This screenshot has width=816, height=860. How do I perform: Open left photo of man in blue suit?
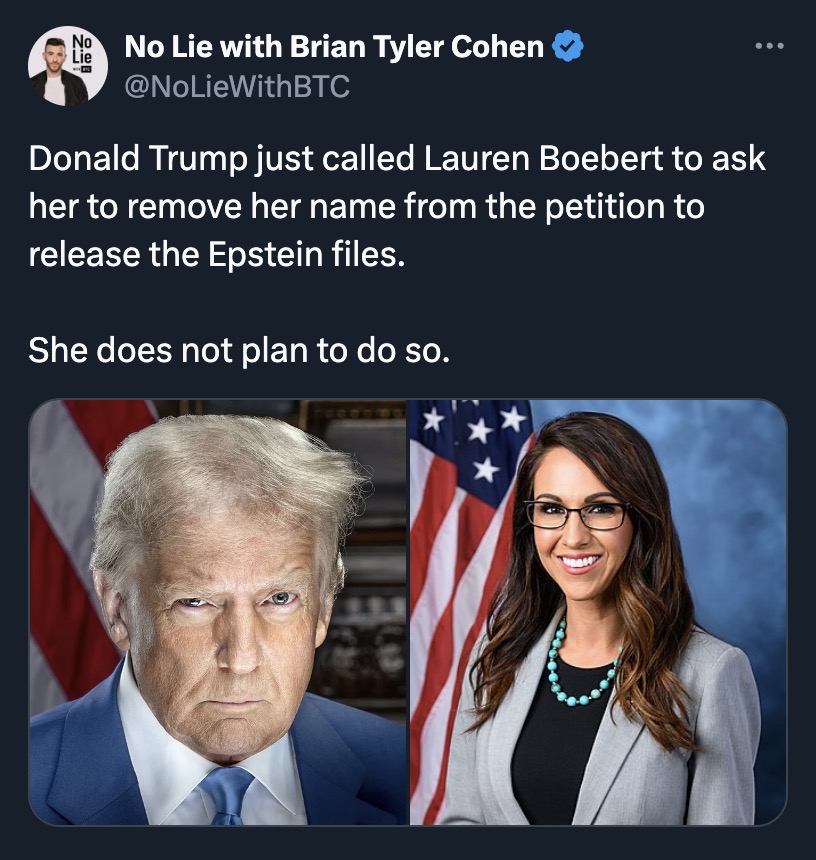point(218,612)
